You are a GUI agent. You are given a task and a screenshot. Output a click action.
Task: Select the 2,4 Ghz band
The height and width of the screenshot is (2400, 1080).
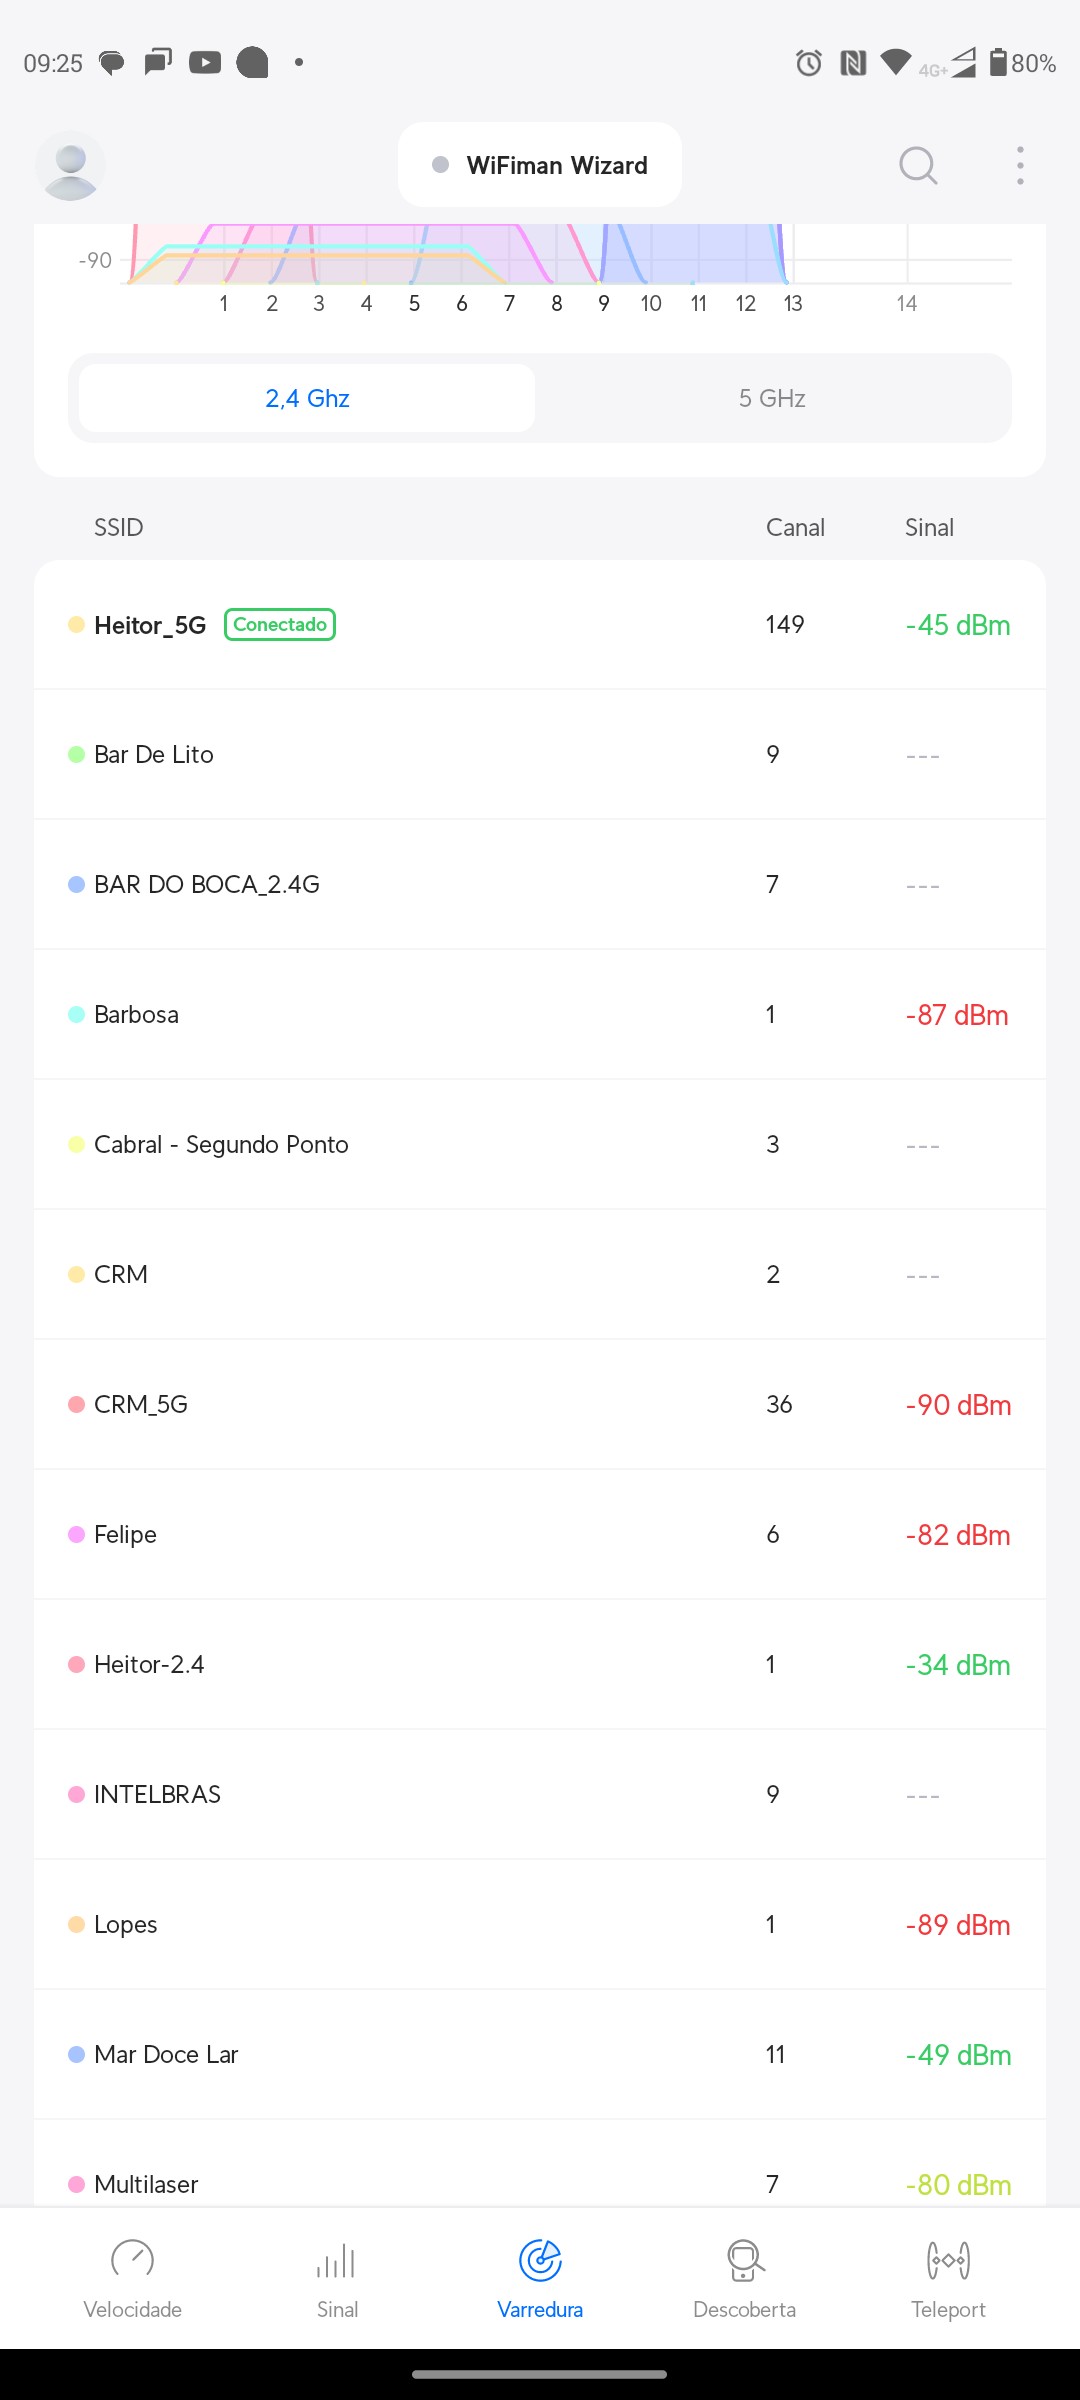(307, 398)
